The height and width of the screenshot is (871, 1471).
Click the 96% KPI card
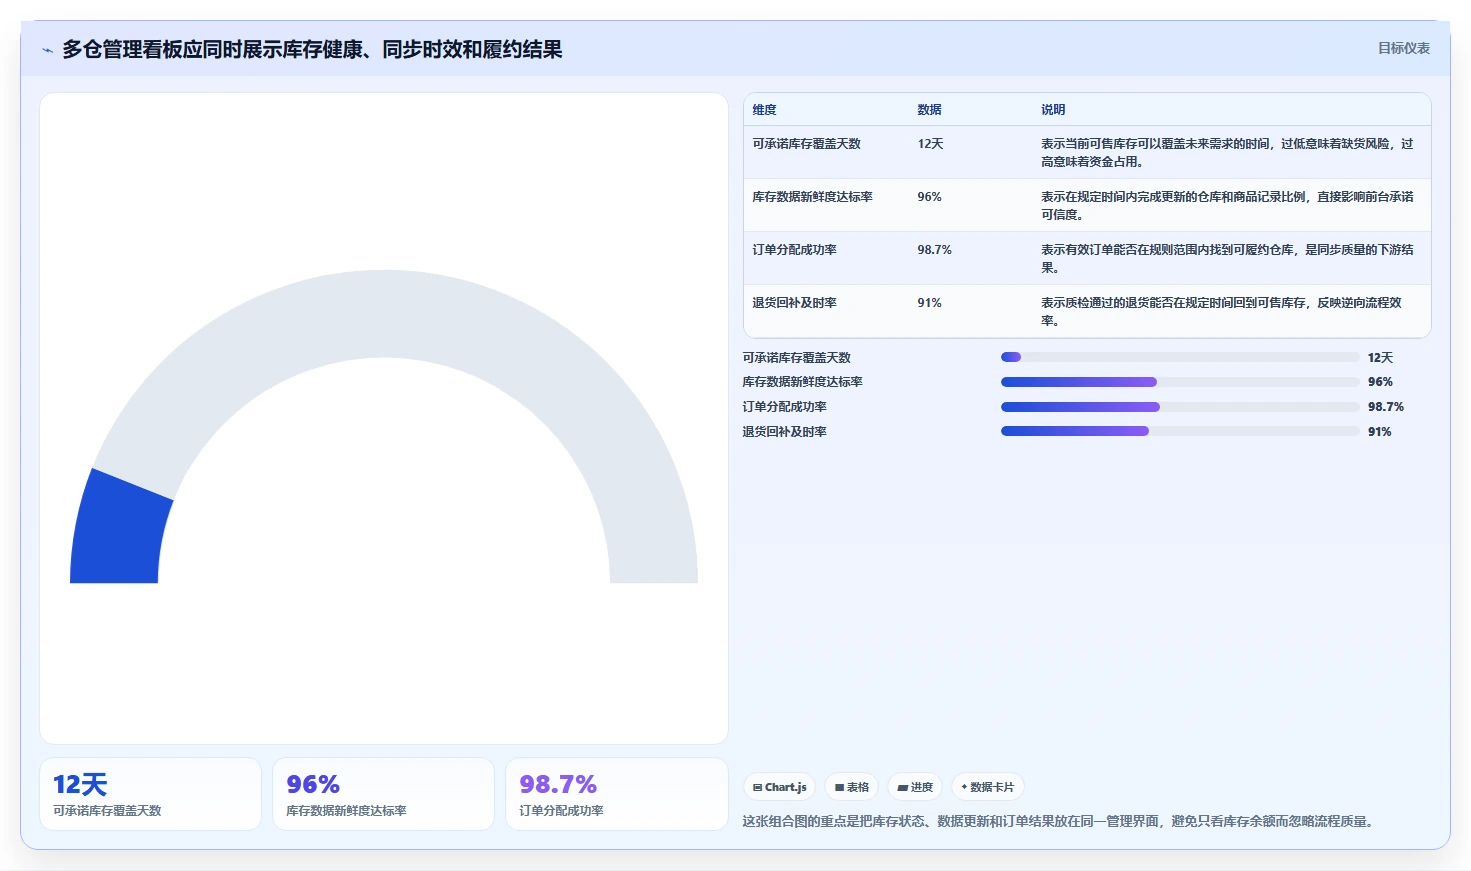(383, 794)
